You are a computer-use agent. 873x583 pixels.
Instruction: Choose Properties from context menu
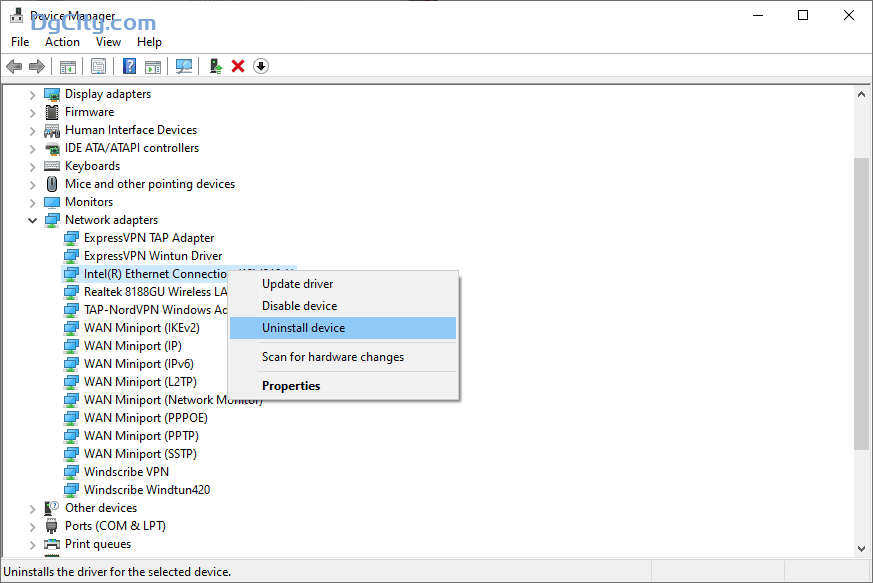(x=343, y=386)
